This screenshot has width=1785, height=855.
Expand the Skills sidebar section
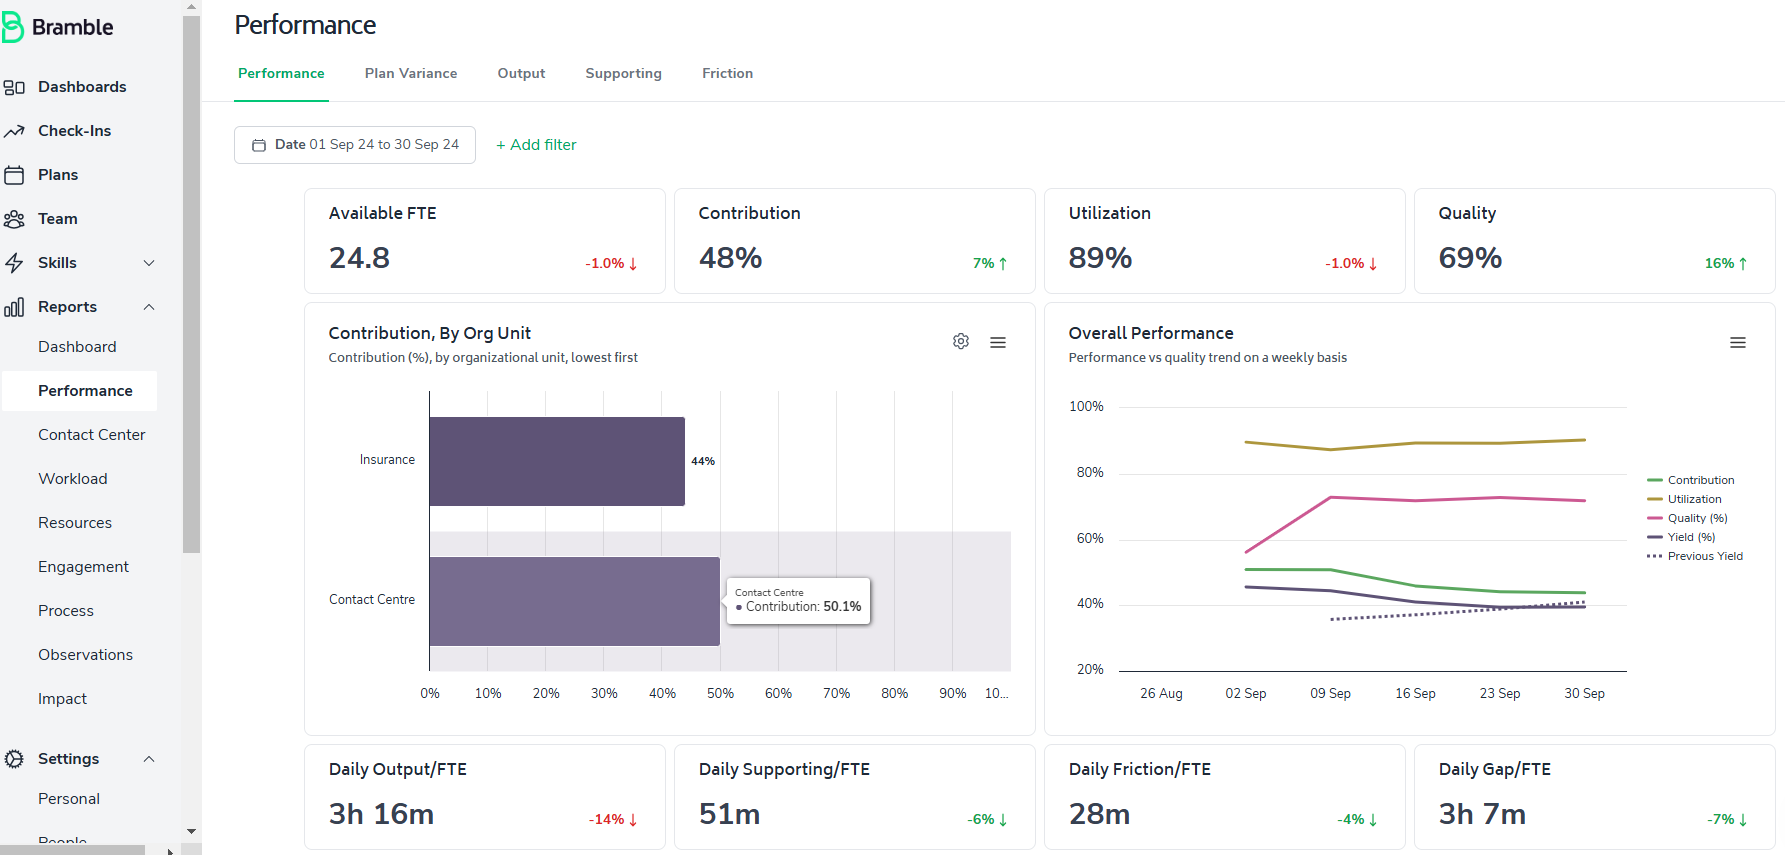click(149, 263)
